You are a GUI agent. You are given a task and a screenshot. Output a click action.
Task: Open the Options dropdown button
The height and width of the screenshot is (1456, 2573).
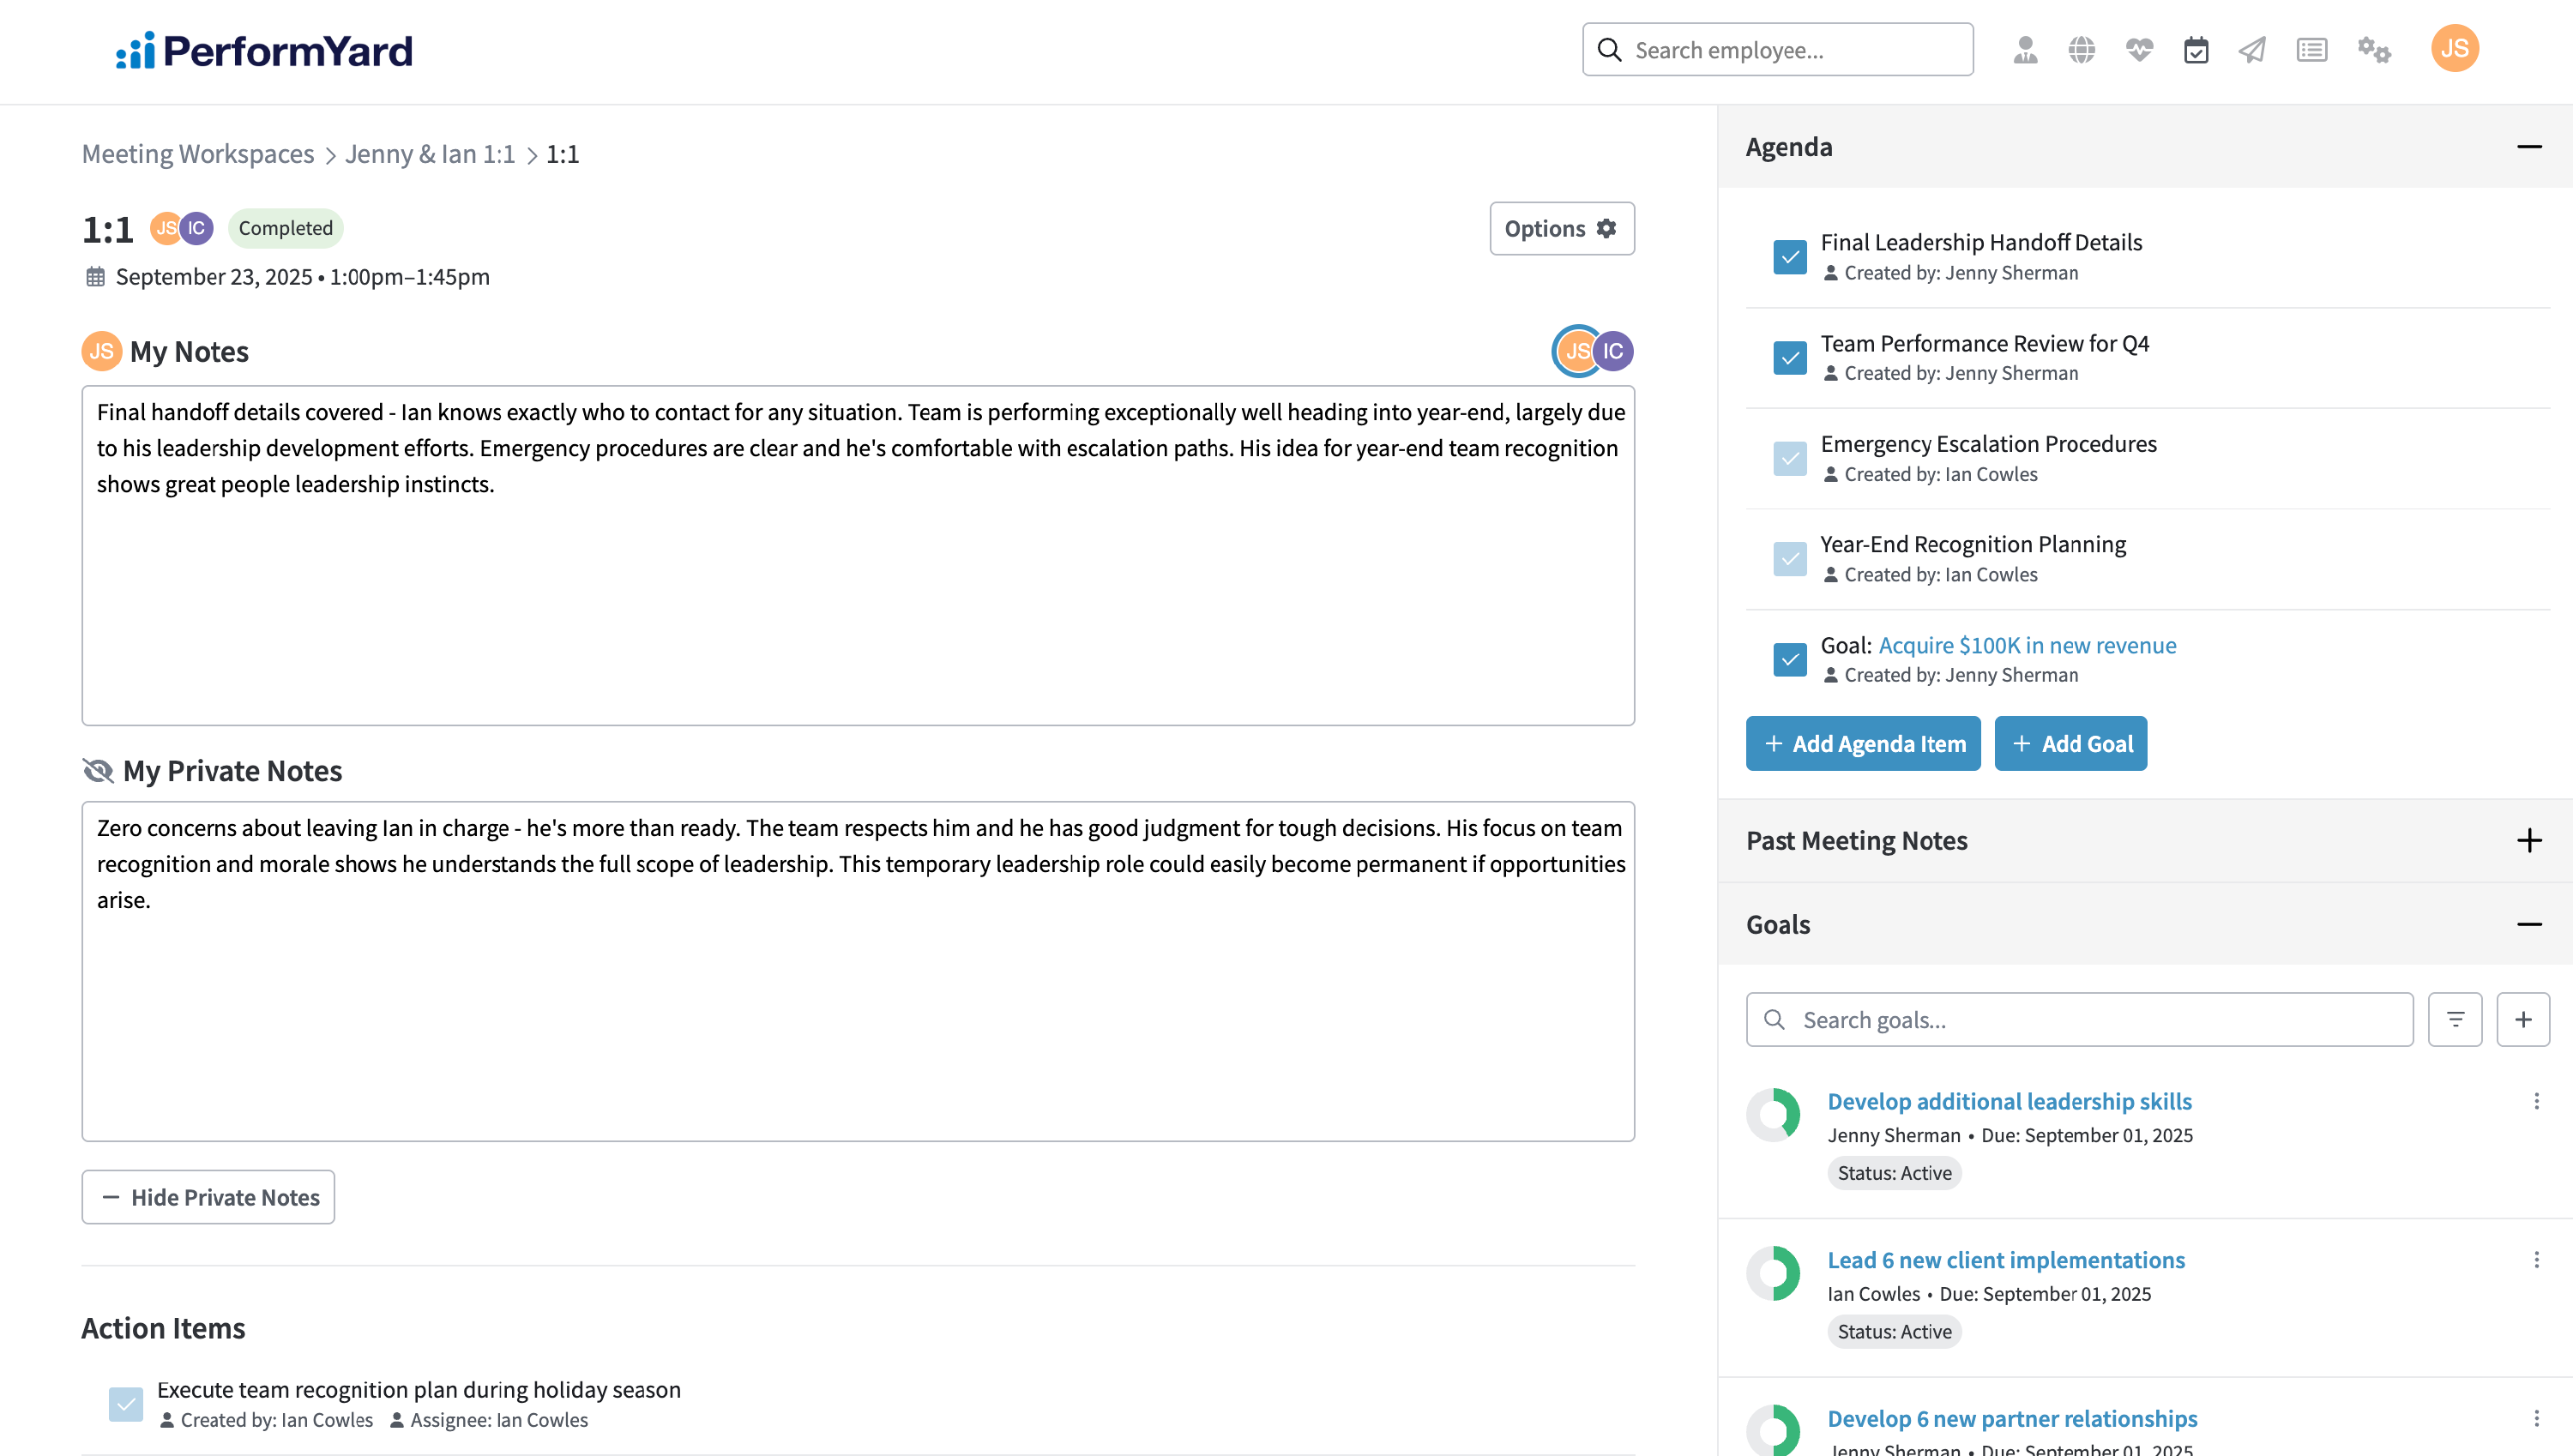click(1562, 229)
